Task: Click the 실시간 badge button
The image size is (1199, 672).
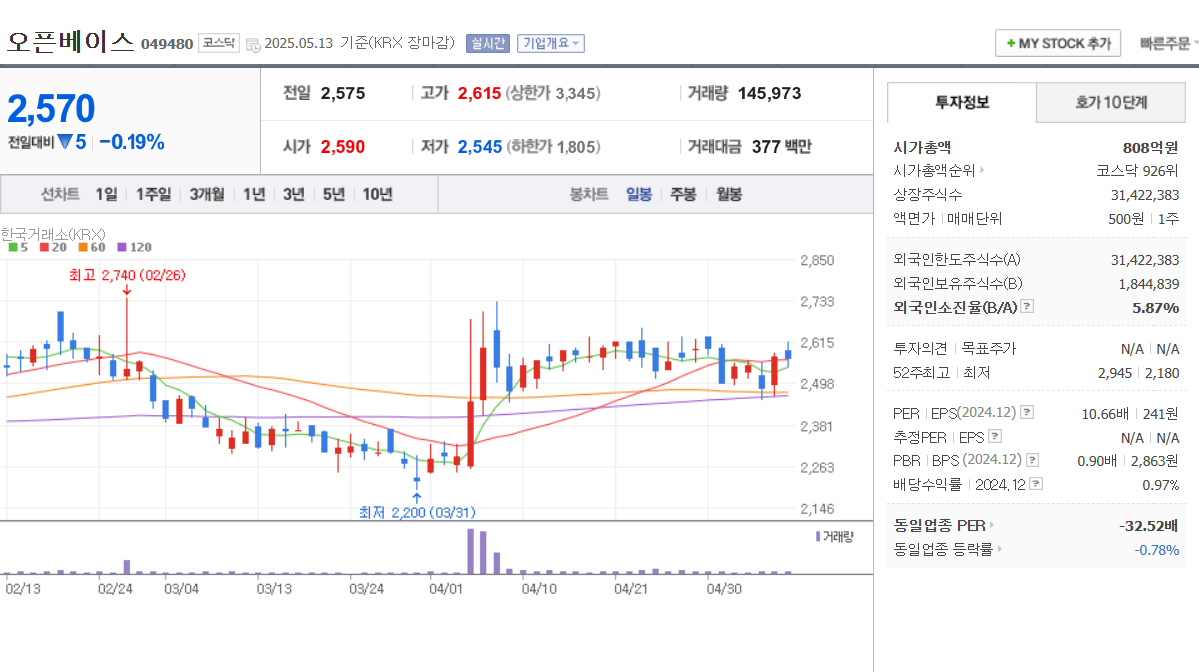Action: (x=488, y=44)
